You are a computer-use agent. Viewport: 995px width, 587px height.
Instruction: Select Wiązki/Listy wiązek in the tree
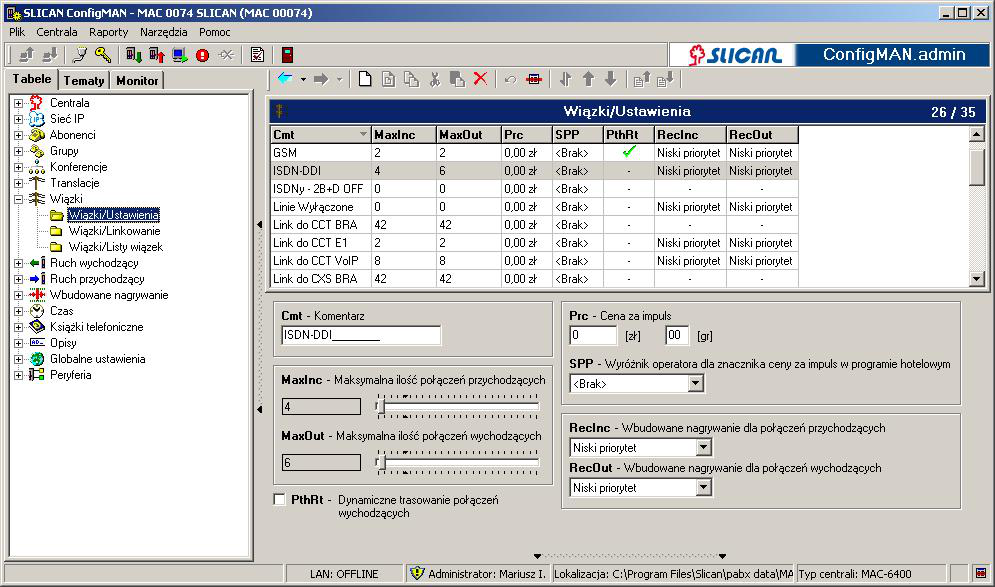click(x=115, y=247)
